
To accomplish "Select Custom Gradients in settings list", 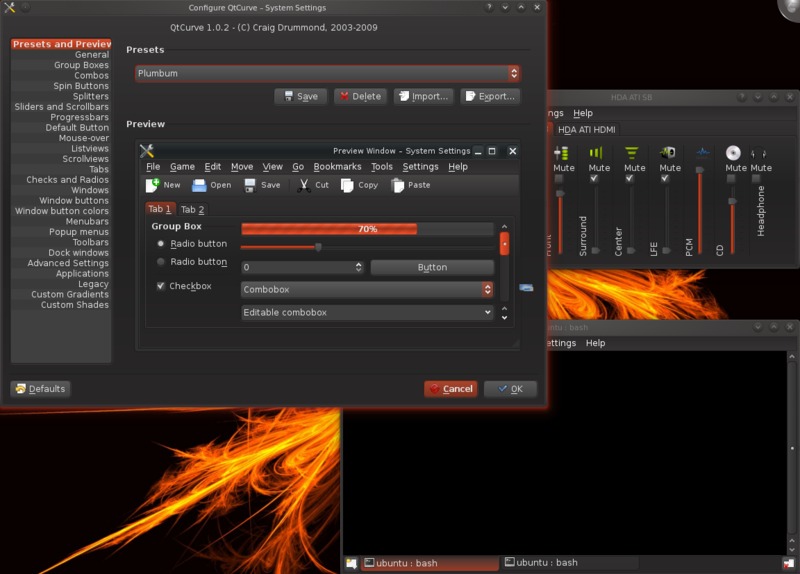I will [x=70, y=294].
